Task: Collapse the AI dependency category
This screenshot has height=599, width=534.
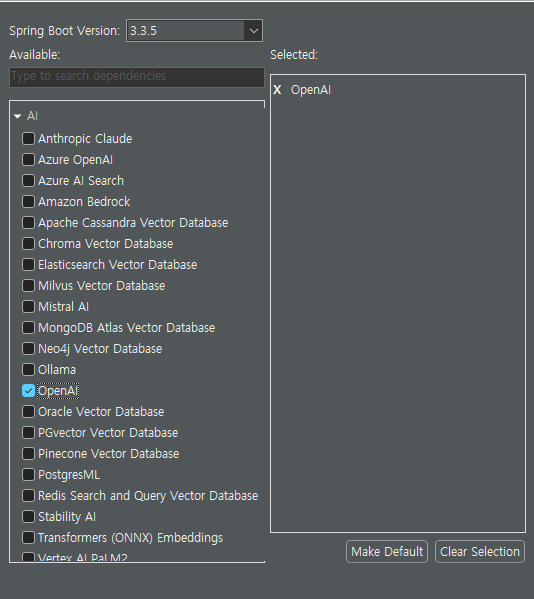Action: (x=18, y=116)
